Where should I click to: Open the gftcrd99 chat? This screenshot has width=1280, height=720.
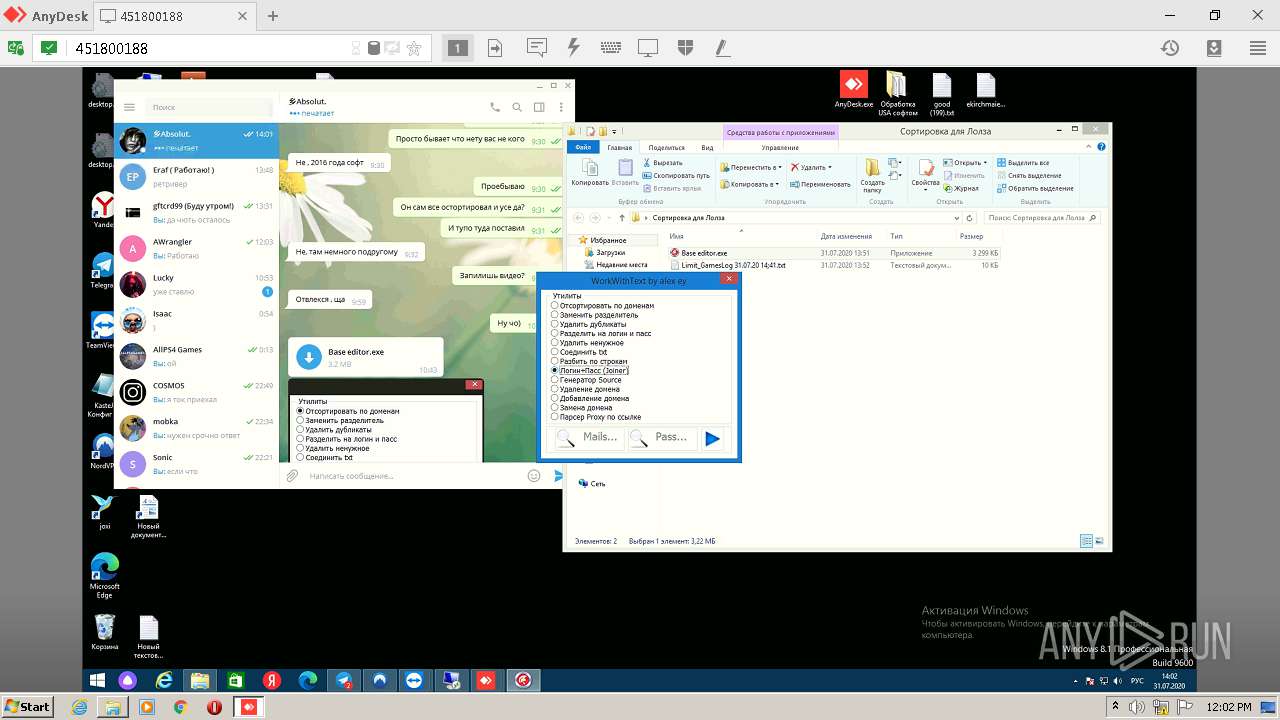point(196,213)
